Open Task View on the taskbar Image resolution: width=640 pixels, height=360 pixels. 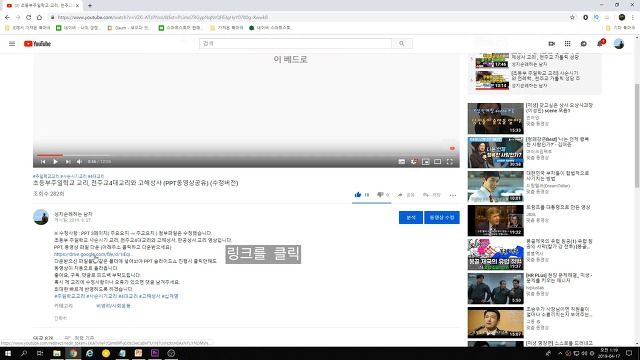40,353
